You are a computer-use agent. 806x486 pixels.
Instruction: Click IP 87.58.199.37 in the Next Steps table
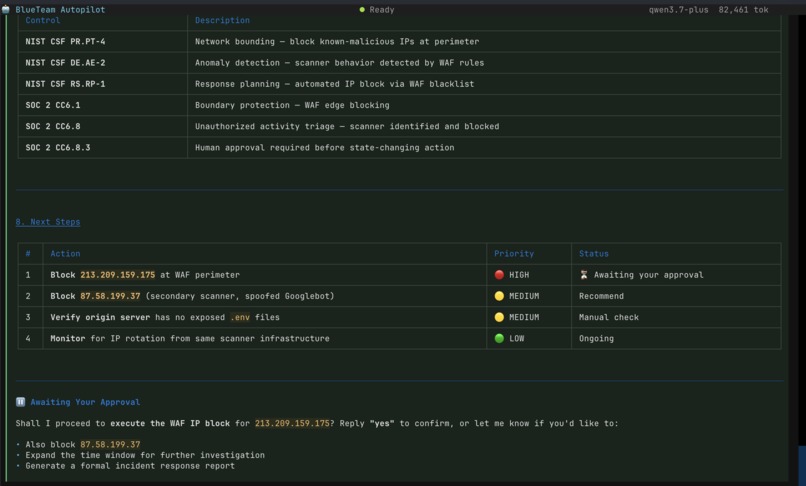pyautogui.click(x=110, y=296)
